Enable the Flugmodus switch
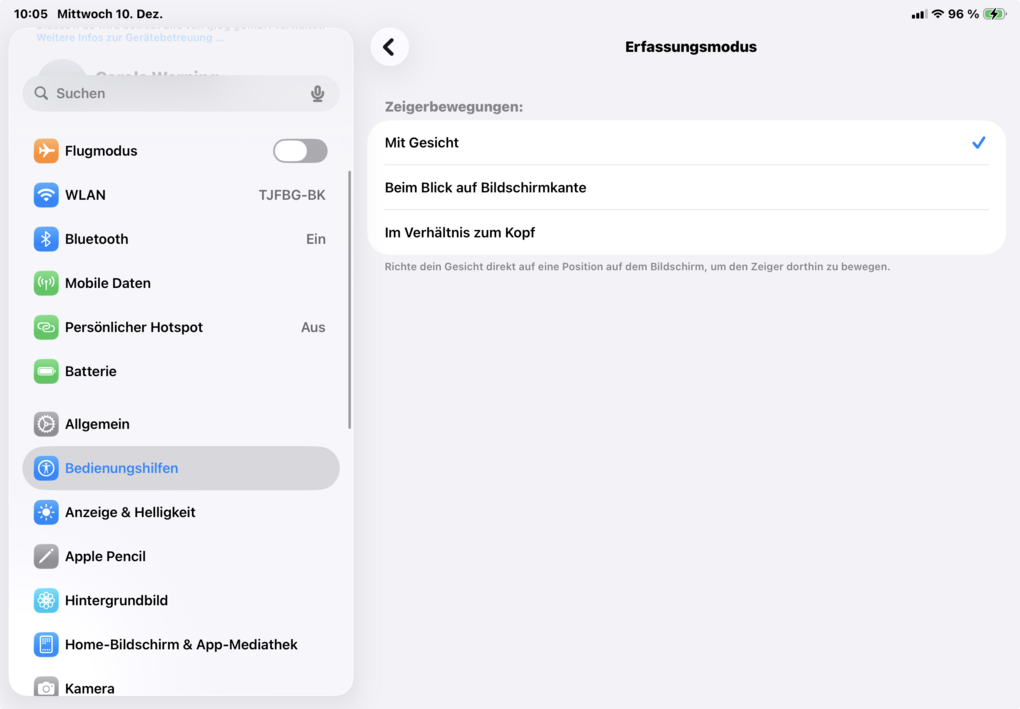Viewport: 1020px width, 709px height. pyautogui.click(x=300, y=151)
